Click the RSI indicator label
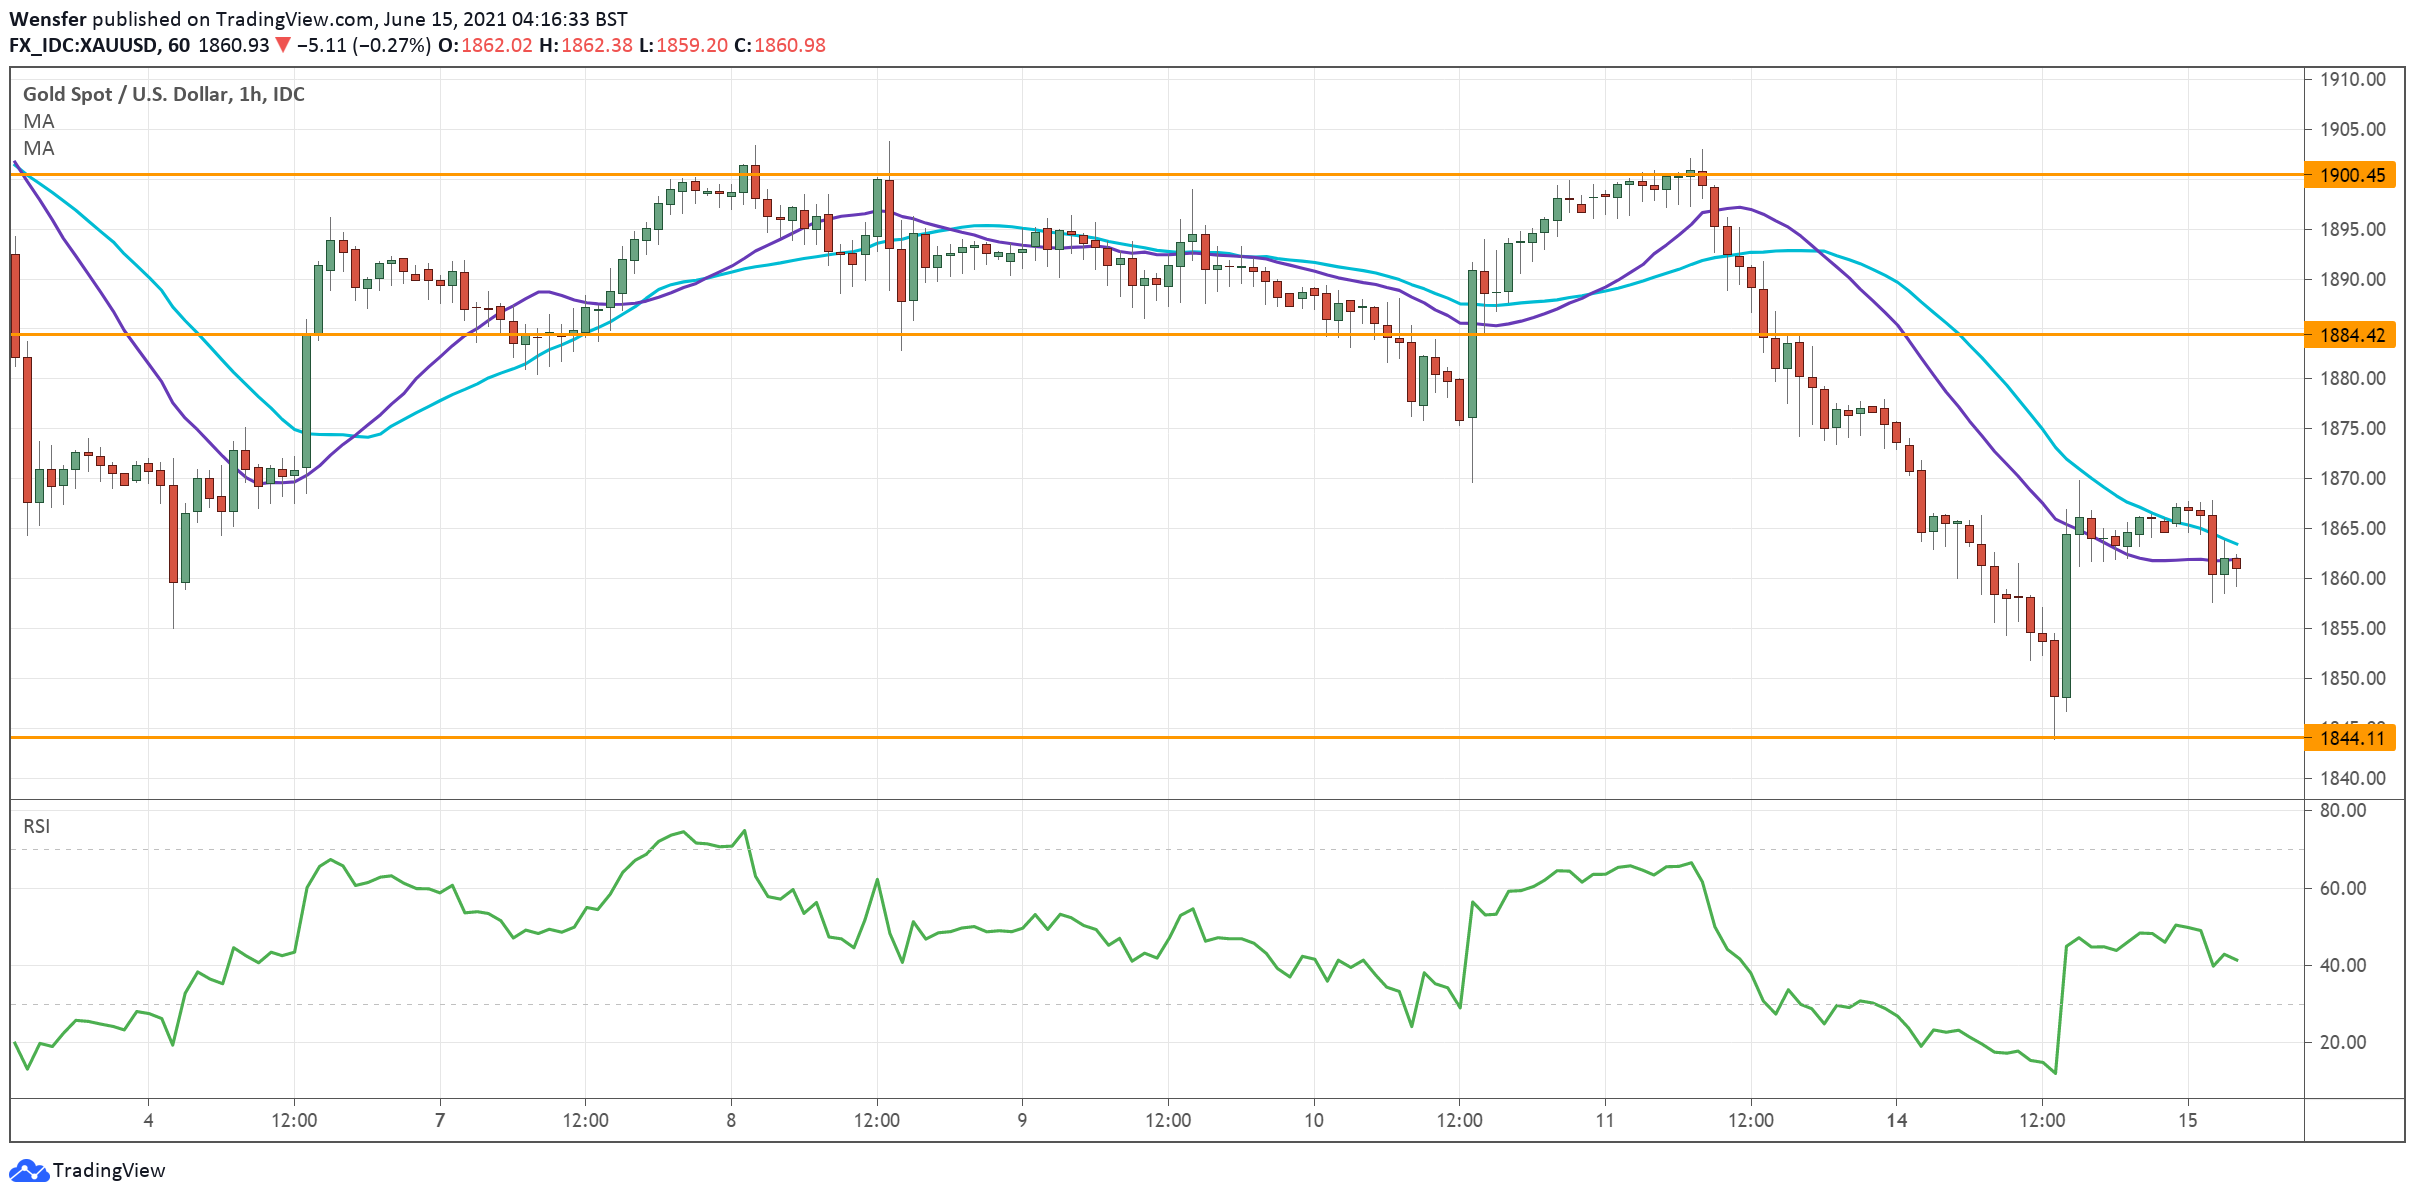 (x=36, y=826)
